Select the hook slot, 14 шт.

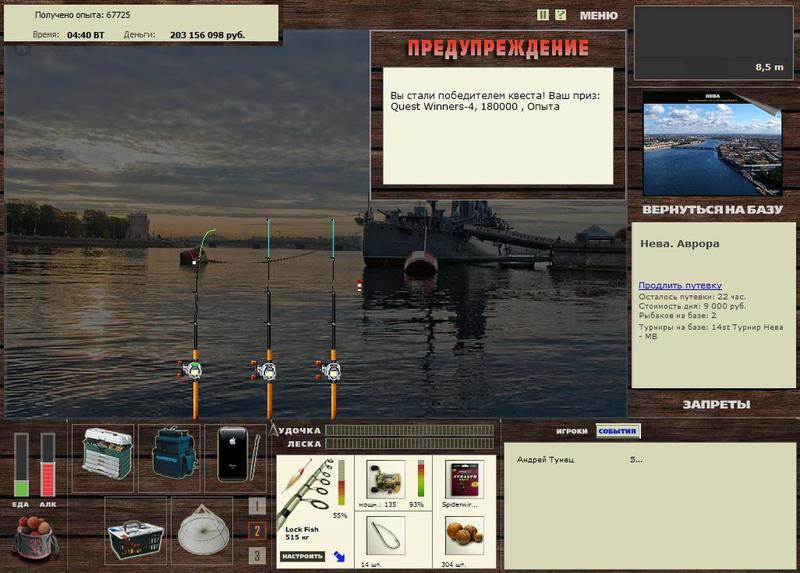tap(386, 536)
